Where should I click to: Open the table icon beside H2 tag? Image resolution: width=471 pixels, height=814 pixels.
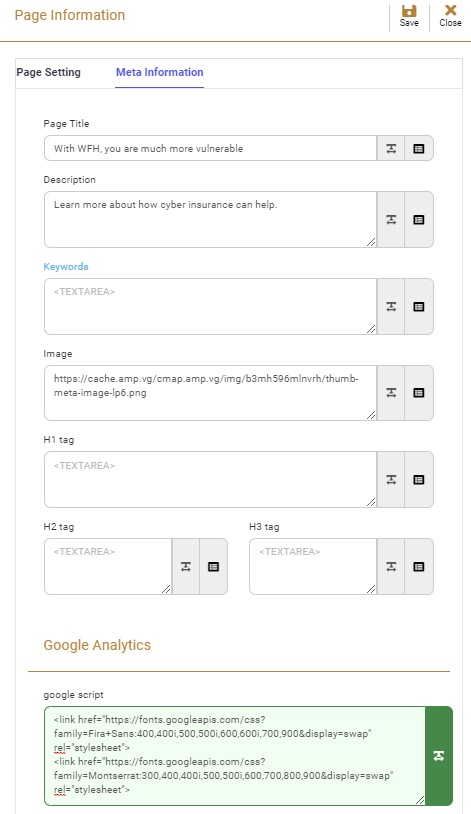coord(213,566)
